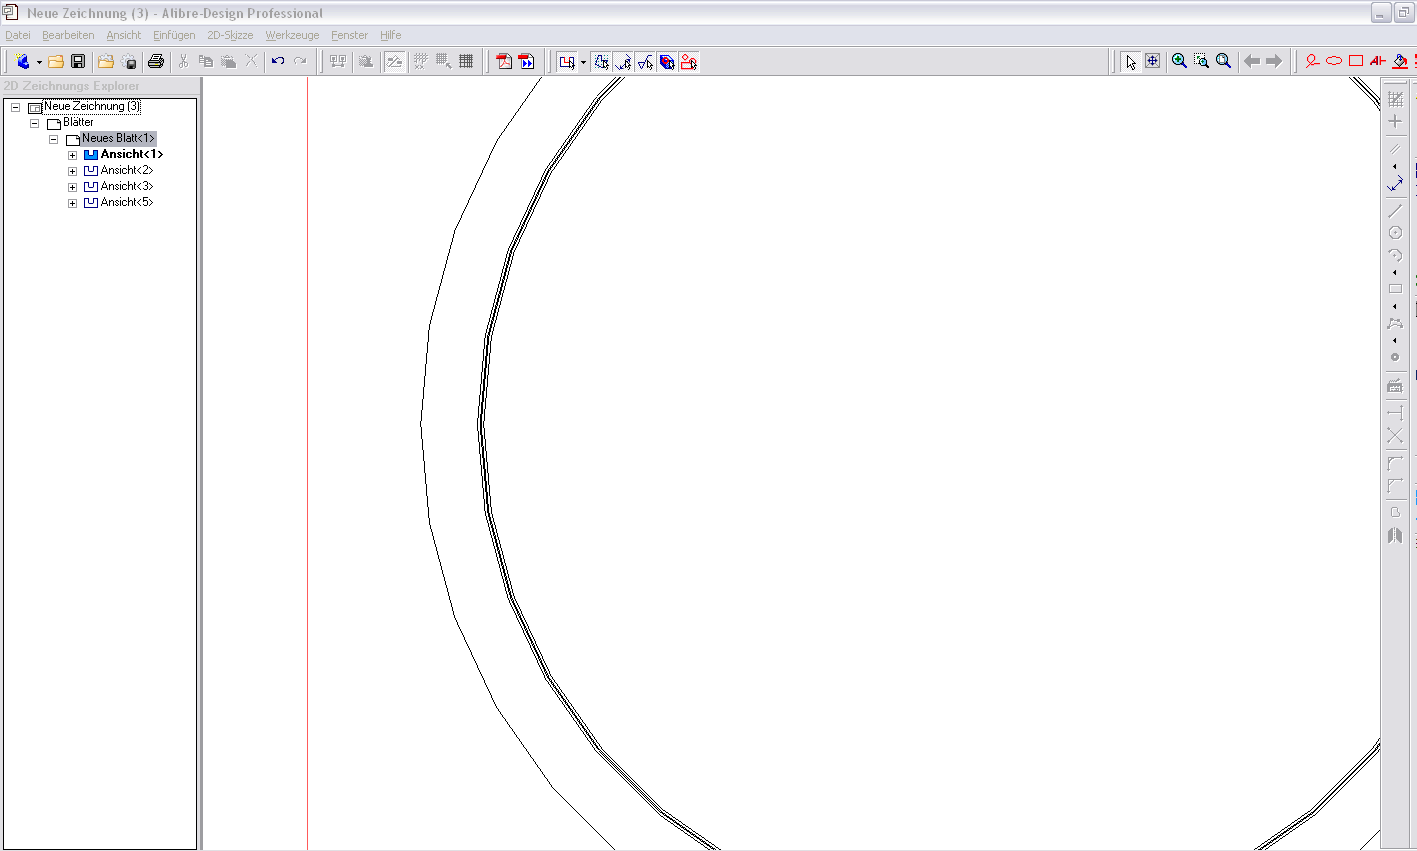Click the Paste clipboard icon
This screenshot has width=1417, height=851.
[x=229, y=61]
